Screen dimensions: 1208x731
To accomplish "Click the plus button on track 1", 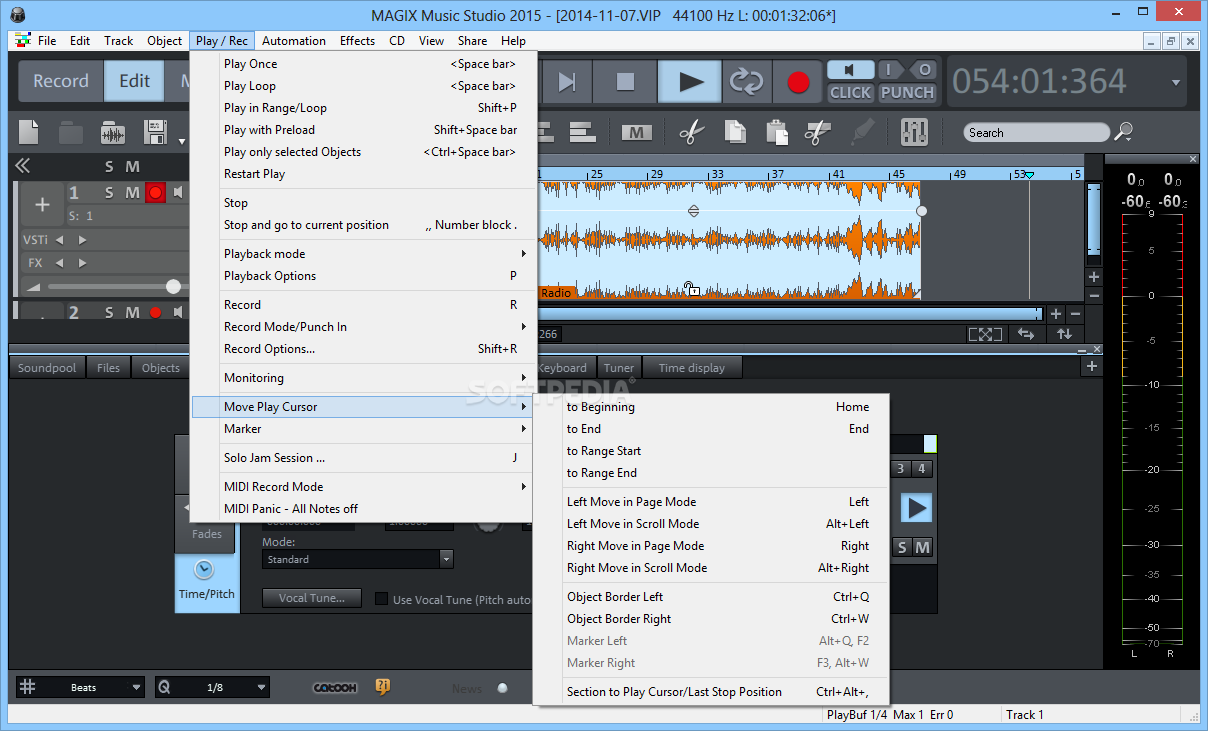I will [42, 205].
